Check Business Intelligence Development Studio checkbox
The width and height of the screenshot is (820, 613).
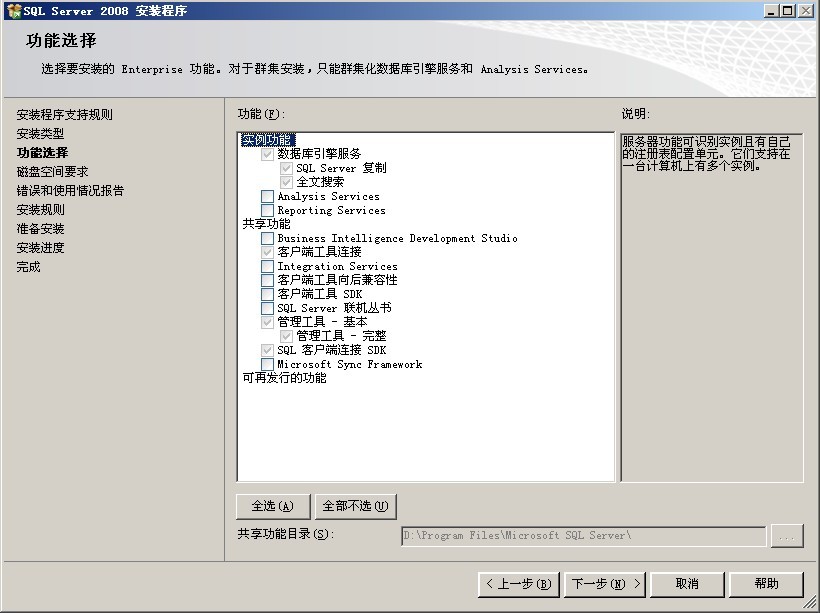[x=267, y=239]
